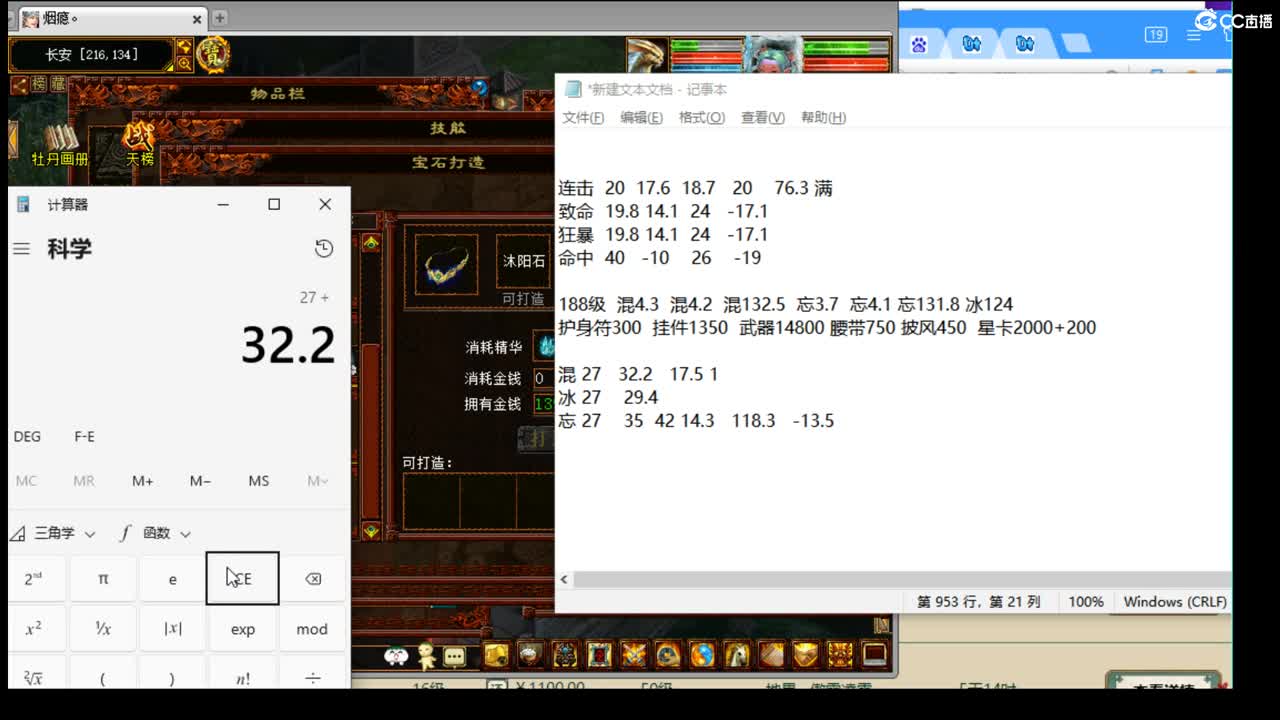Select the necklace equipment slot
Viewport: 1280px width, 720px height.
click(445, 264)
